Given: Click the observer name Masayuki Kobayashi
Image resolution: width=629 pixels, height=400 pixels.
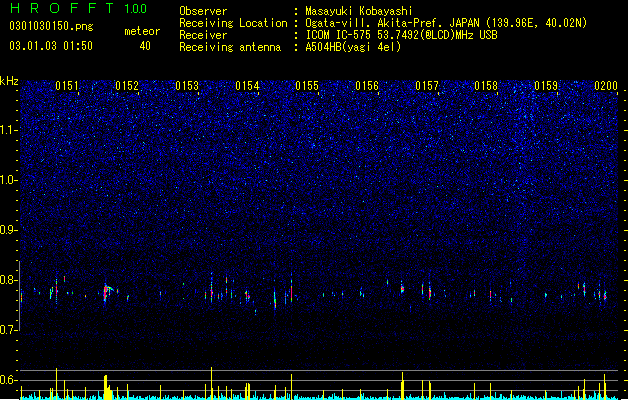Looking at the screenshot, I should [359, 11].
